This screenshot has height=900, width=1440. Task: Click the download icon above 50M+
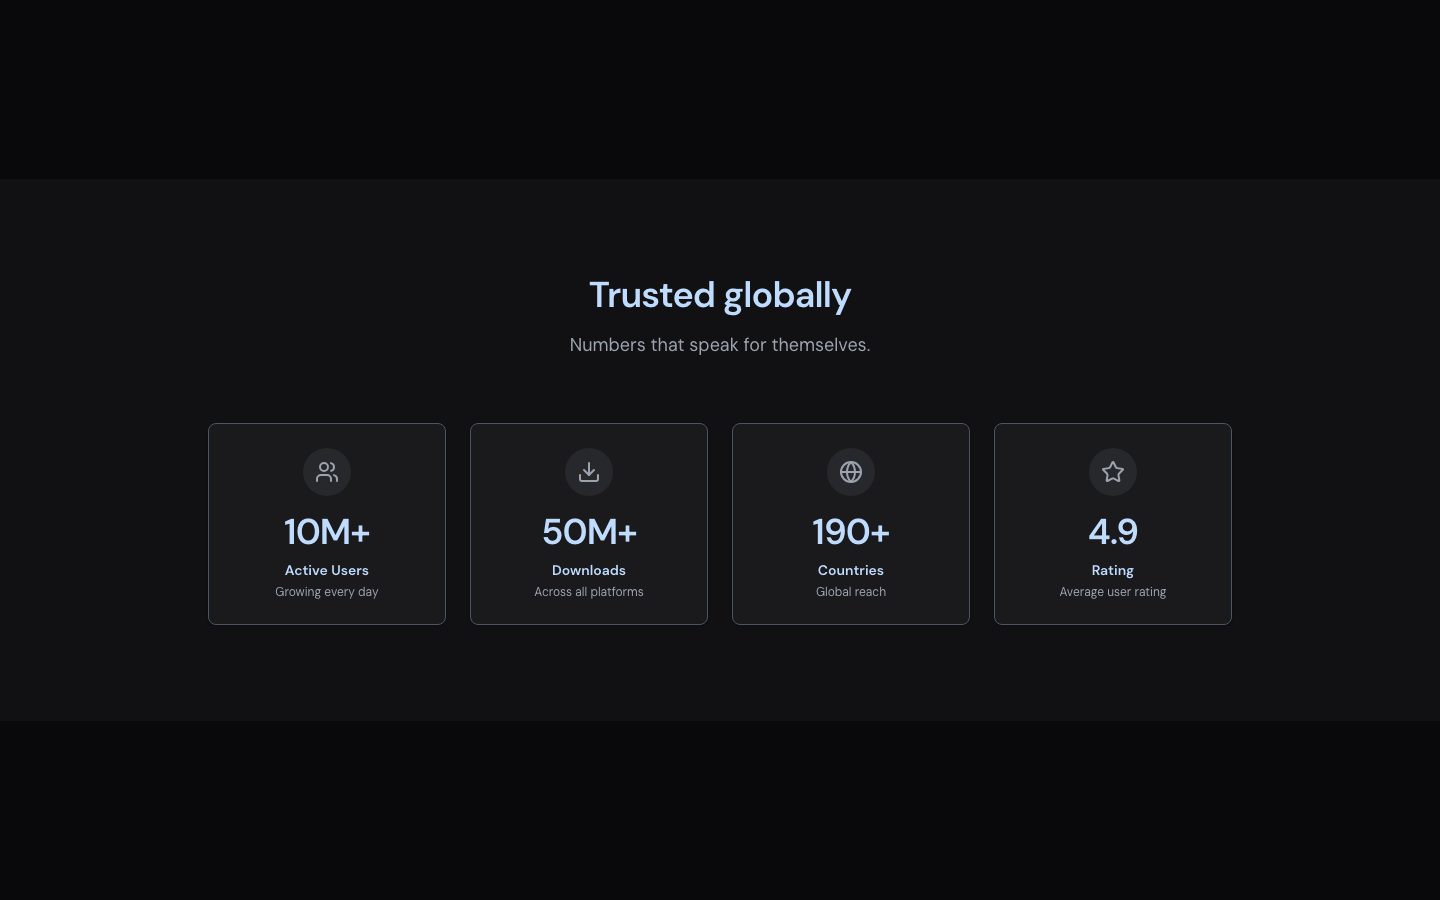(x=589, y=472)
